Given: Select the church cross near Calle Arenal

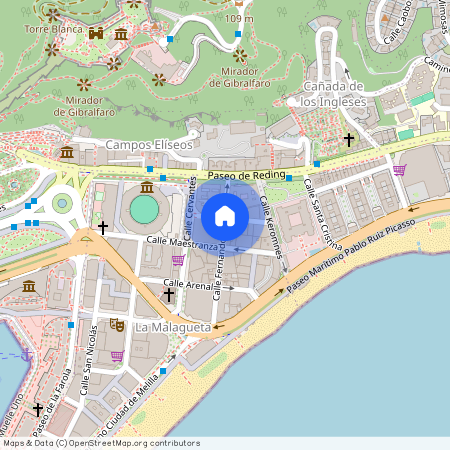Looking at the screenshot, I should (169, 295).
